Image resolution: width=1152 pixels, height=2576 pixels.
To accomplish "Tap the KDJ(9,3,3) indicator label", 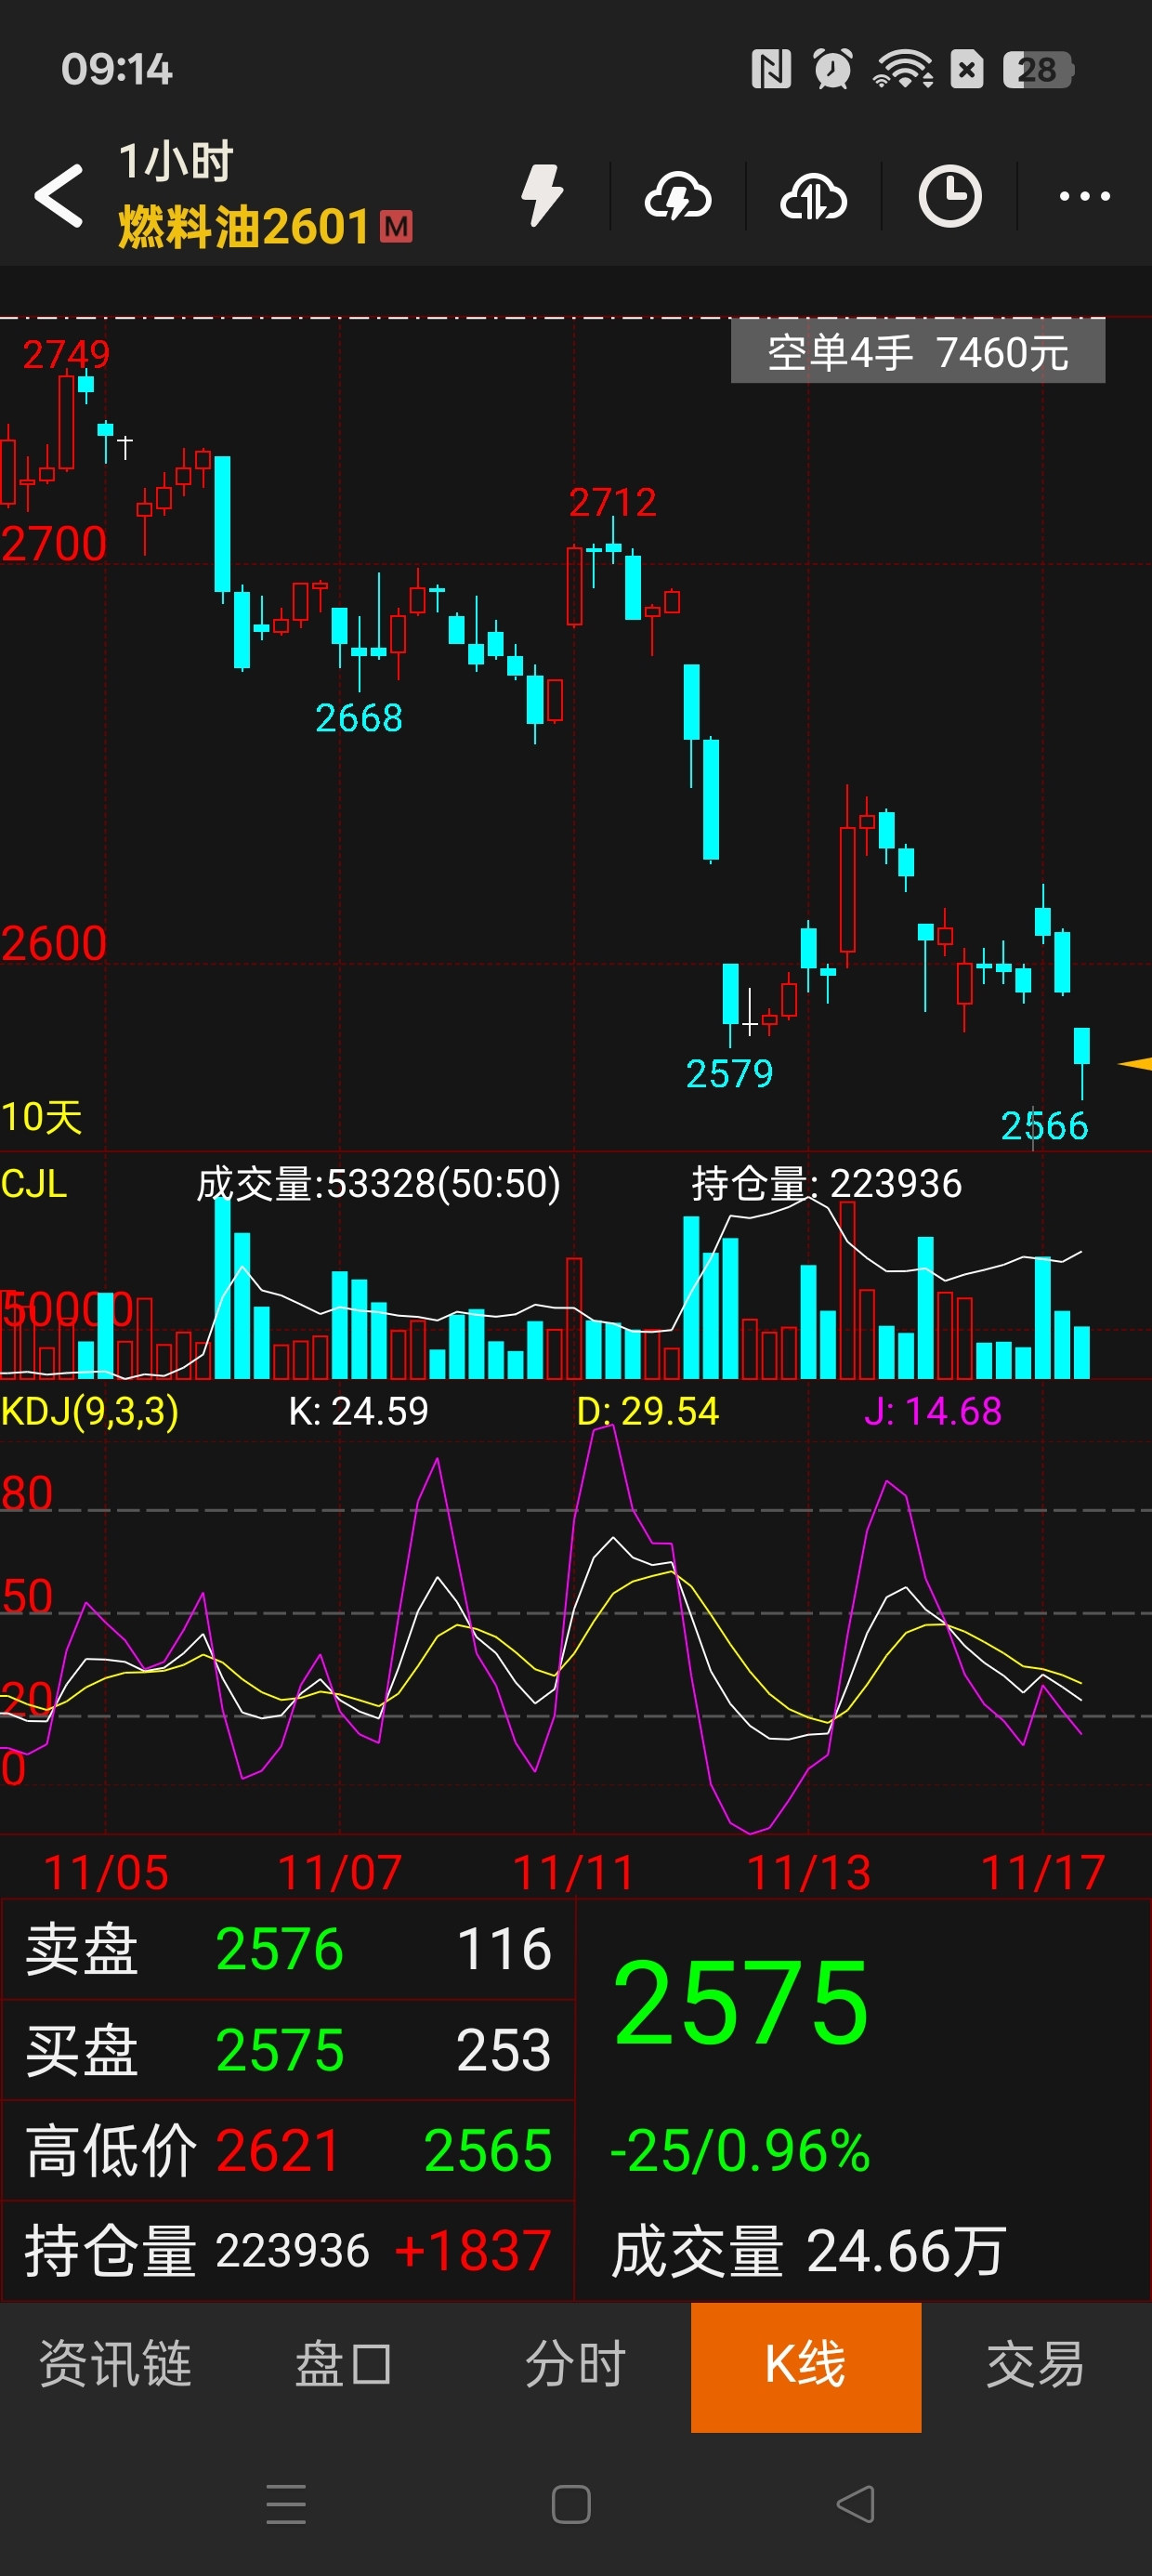I will click(x=90, y=1411).
